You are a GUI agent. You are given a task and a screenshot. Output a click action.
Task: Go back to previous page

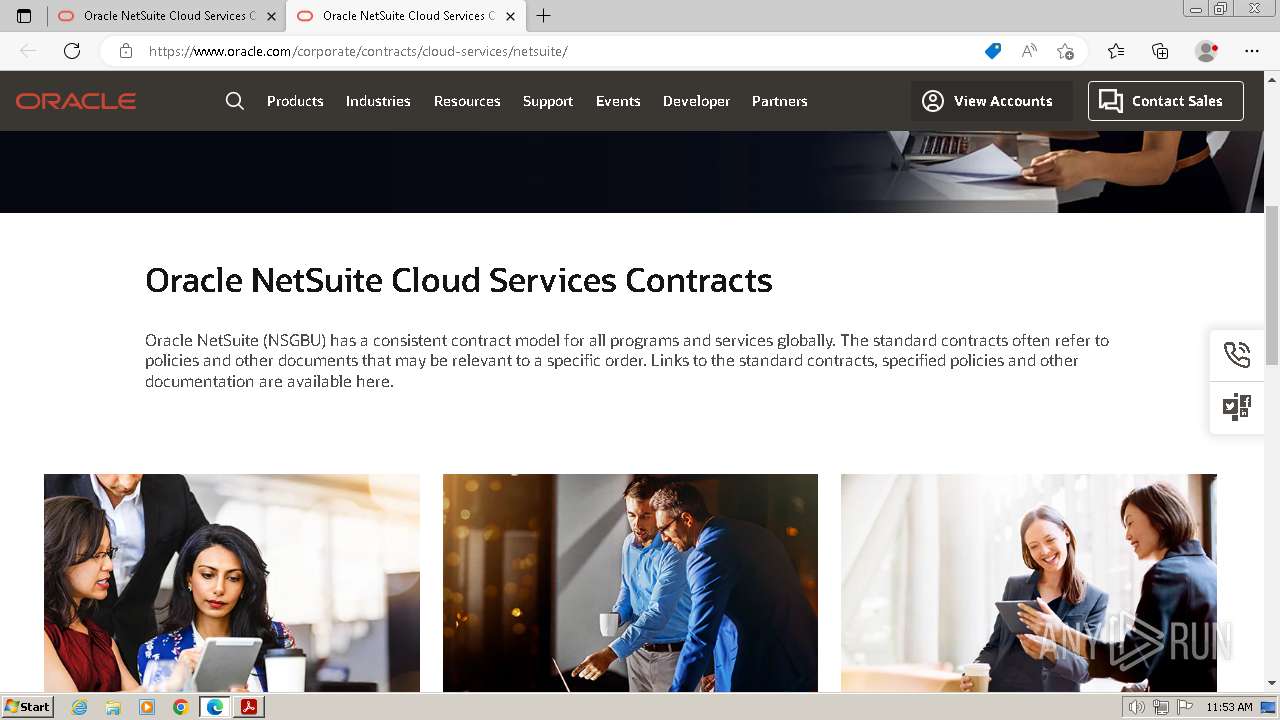tap(28, 51)
